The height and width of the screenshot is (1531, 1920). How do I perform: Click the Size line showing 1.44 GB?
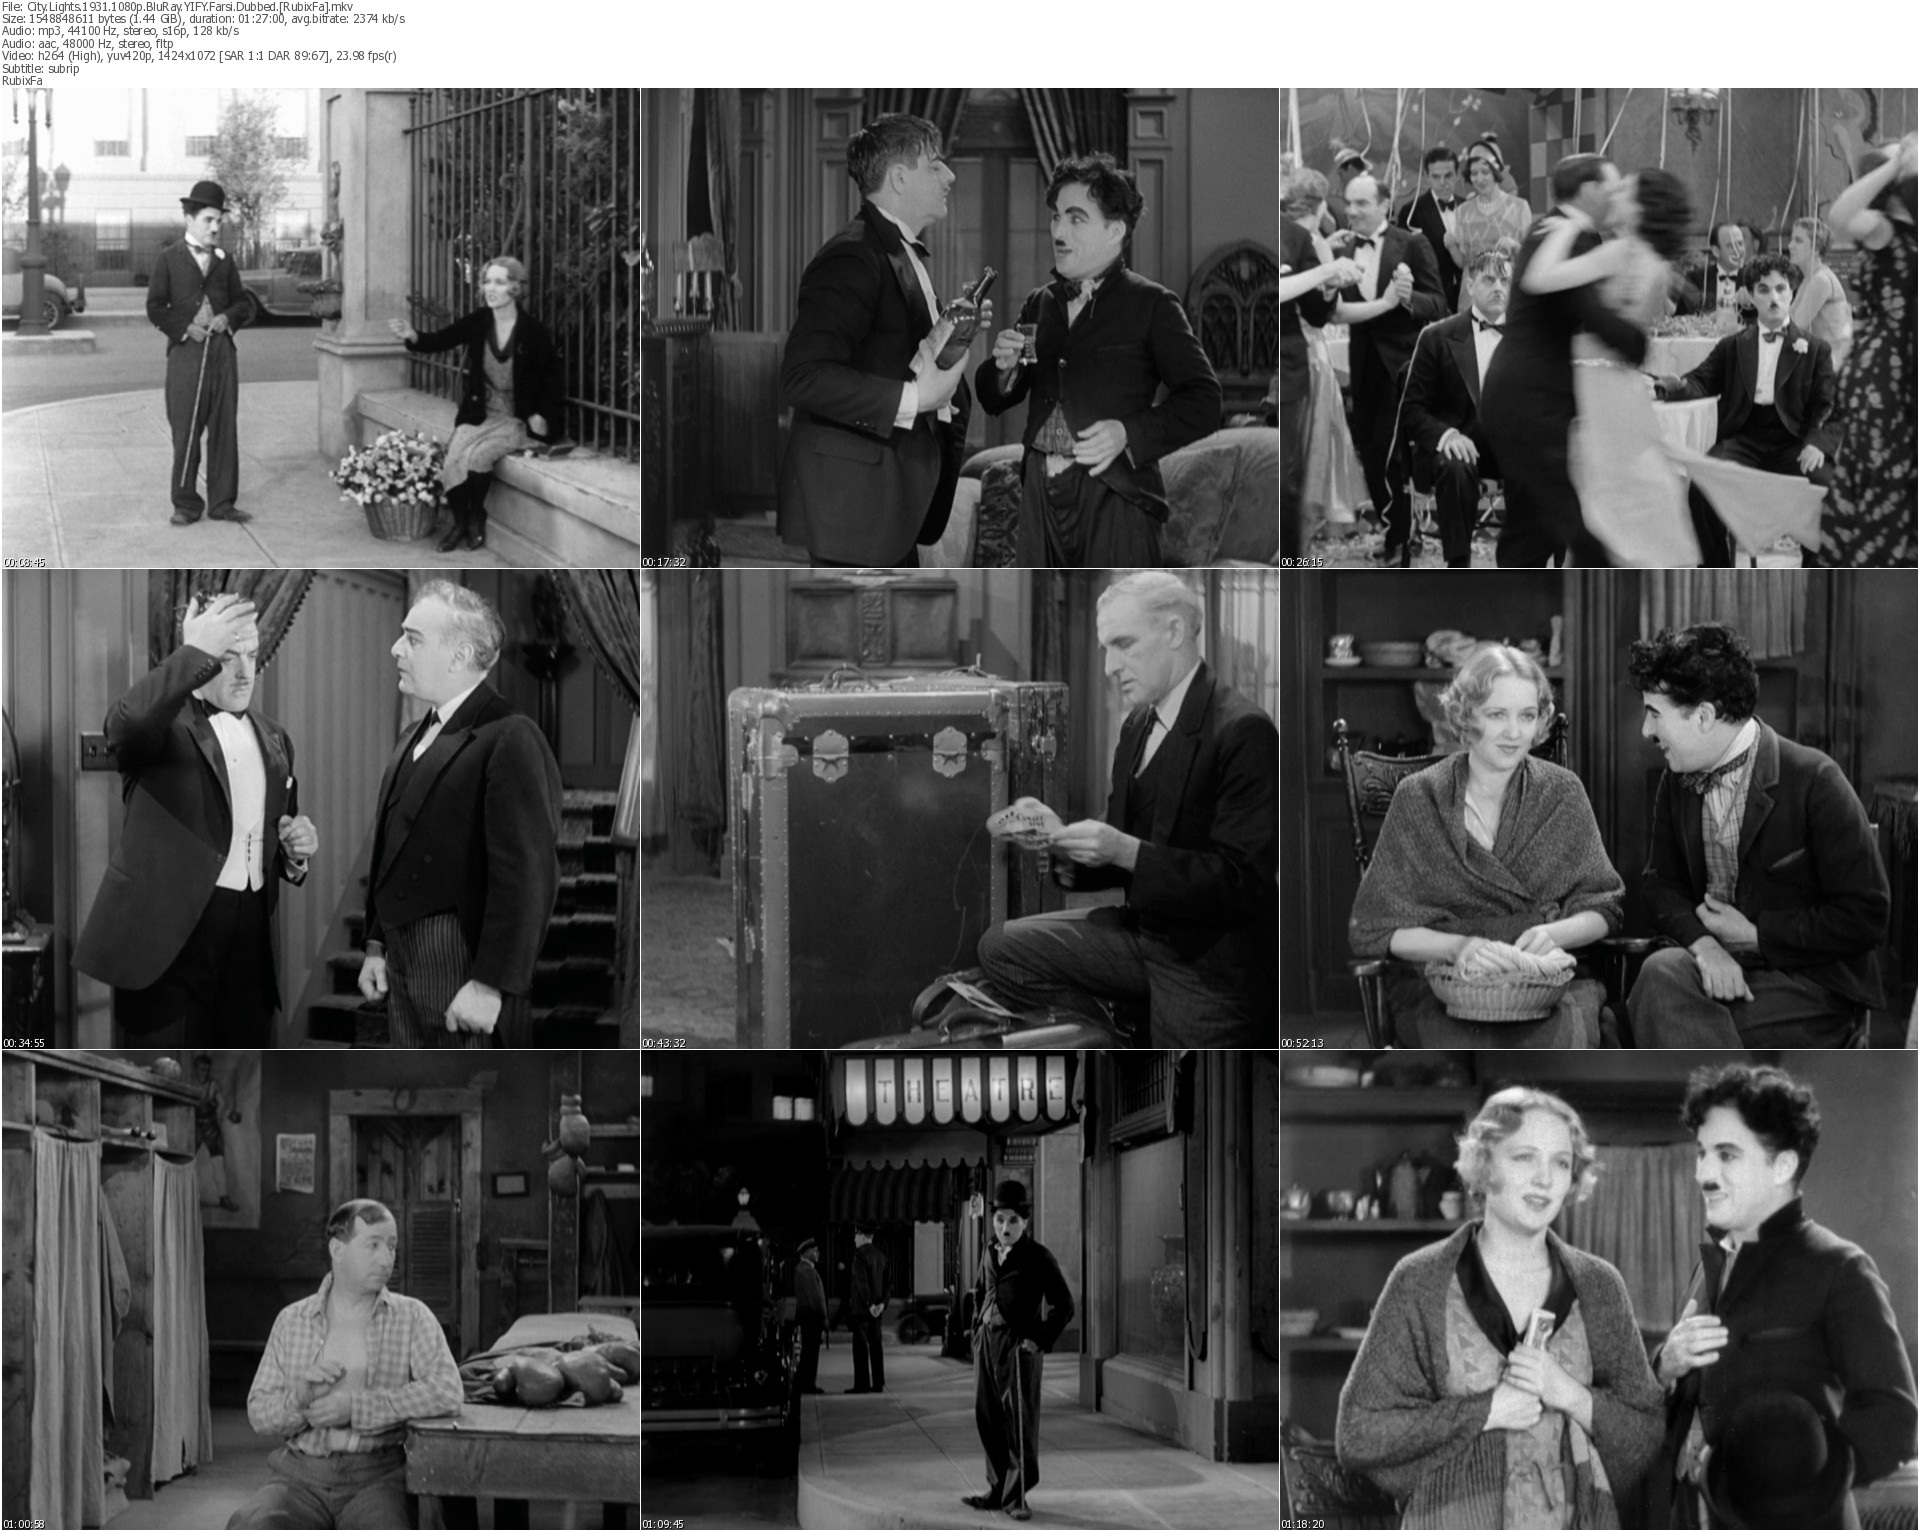point(203,19)
